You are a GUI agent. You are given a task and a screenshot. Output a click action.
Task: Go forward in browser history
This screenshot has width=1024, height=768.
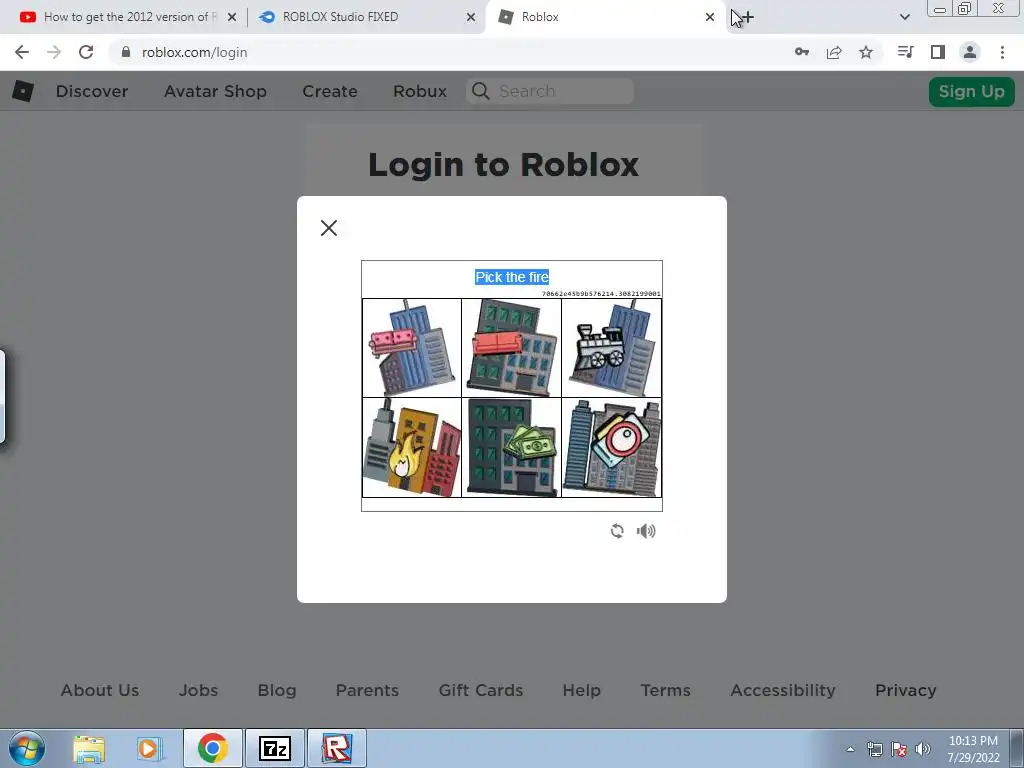(54, 52)
